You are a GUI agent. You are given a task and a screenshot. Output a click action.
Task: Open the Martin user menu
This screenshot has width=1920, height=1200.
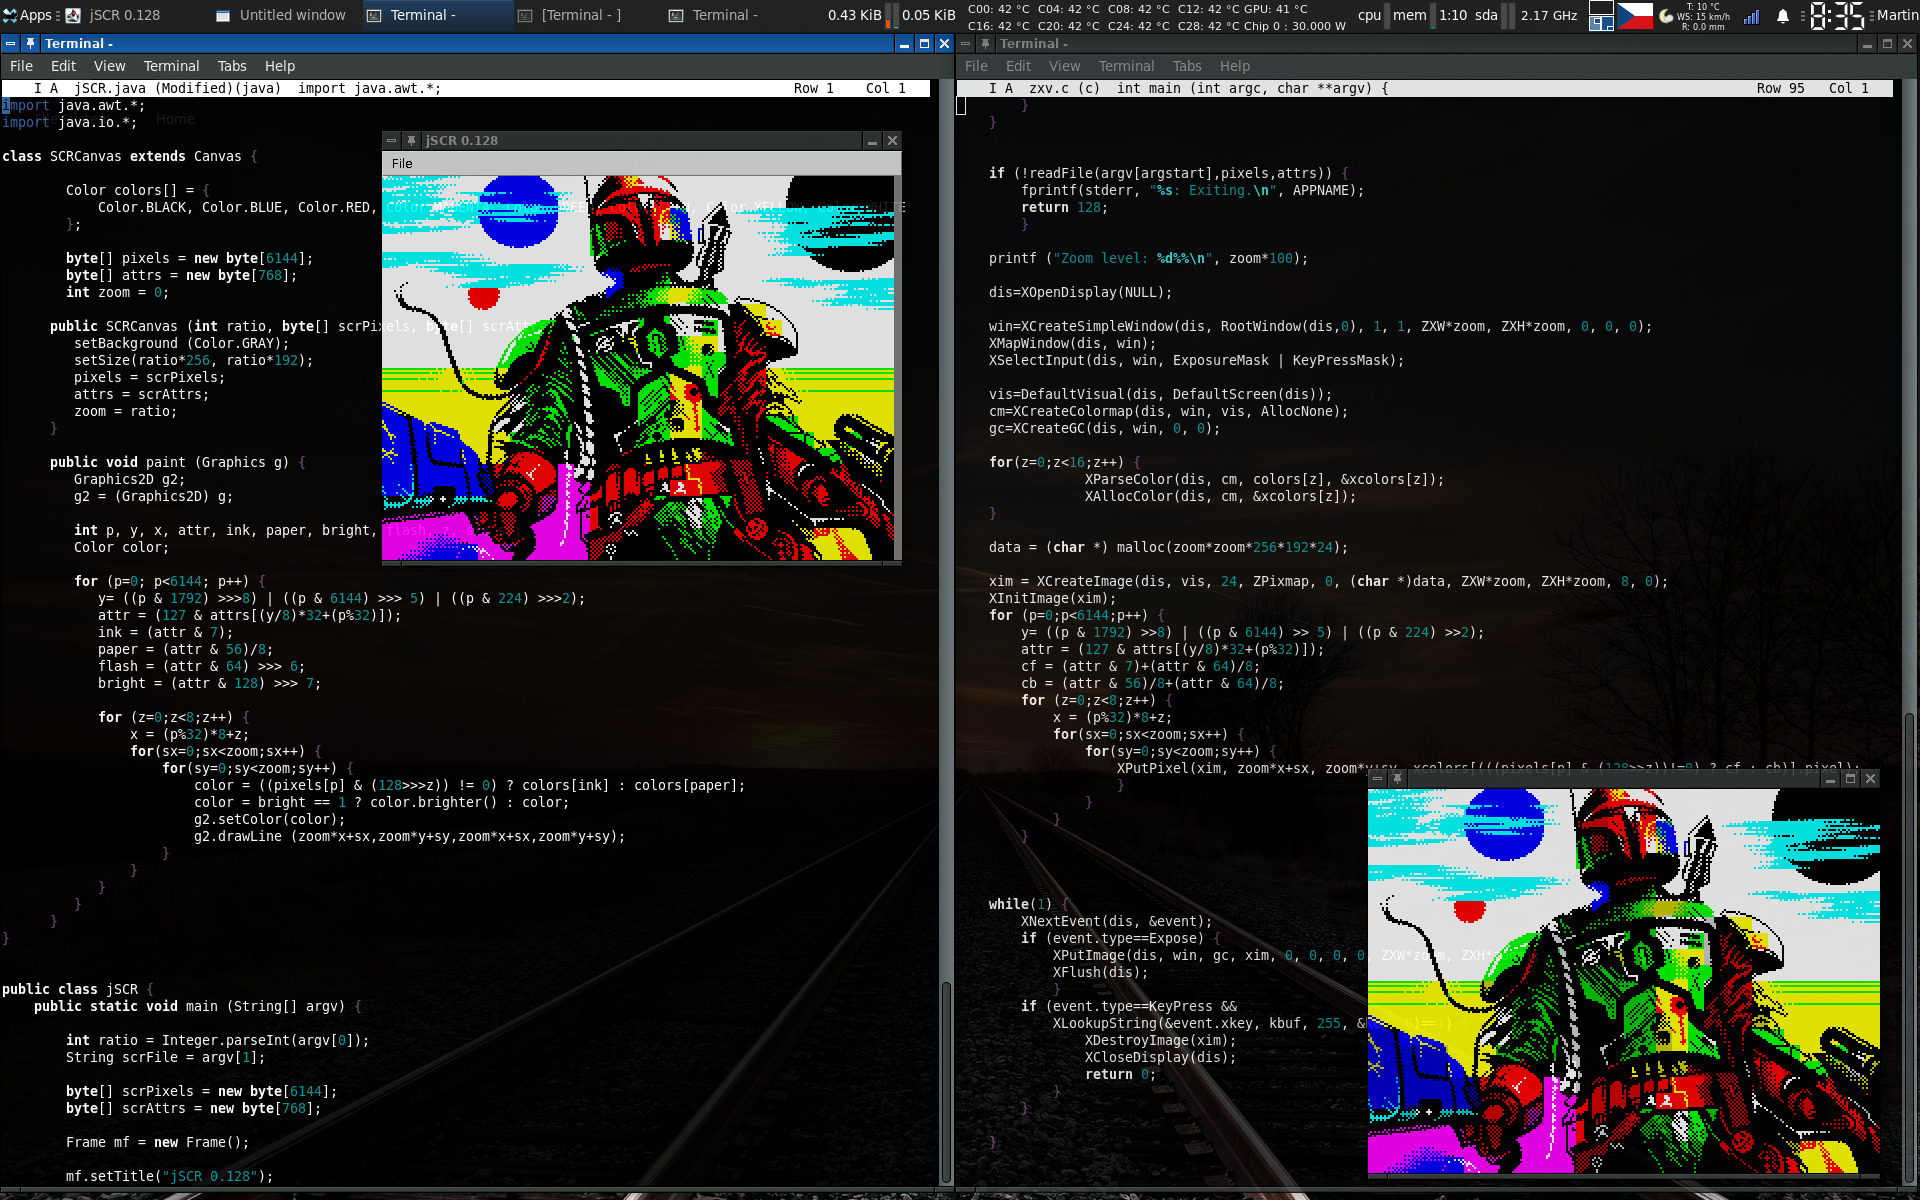tap(1897, 15)
